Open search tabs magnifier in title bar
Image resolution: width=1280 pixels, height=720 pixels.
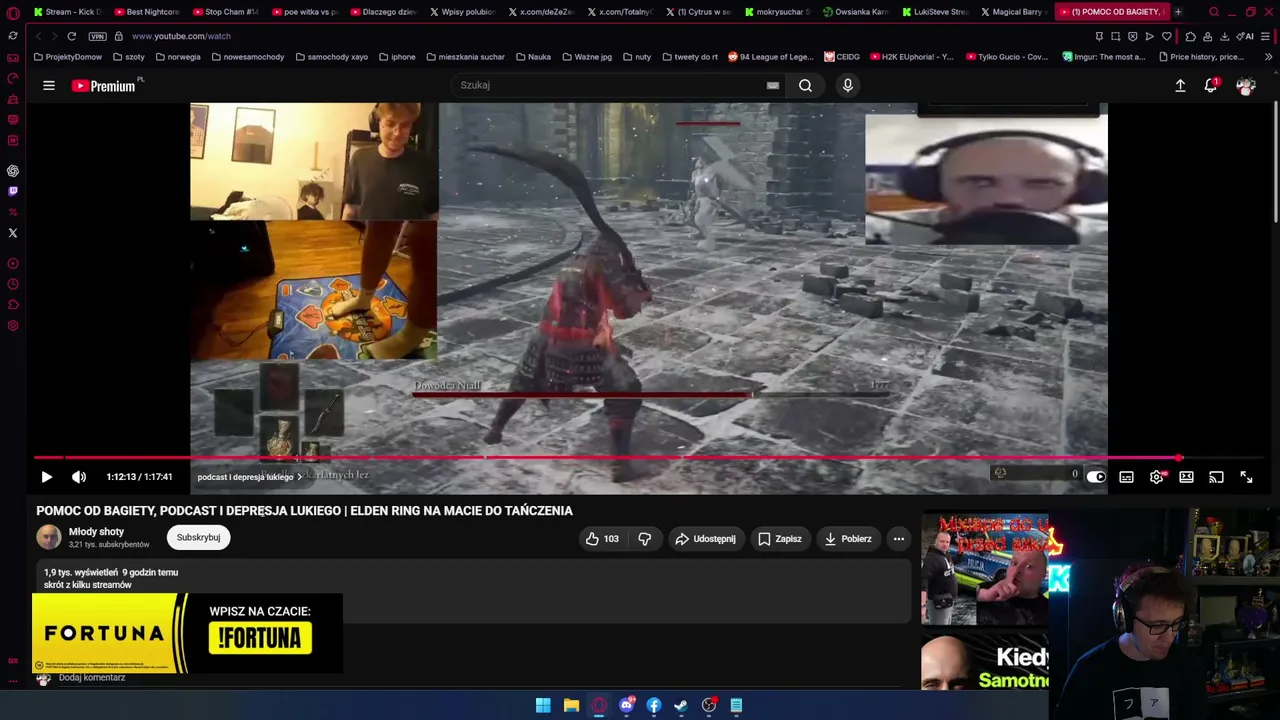(1214, 12)
